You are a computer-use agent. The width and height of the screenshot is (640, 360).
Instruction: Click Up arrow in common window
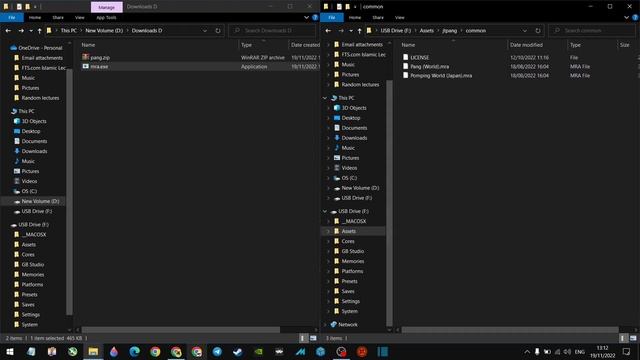point(360,31)
